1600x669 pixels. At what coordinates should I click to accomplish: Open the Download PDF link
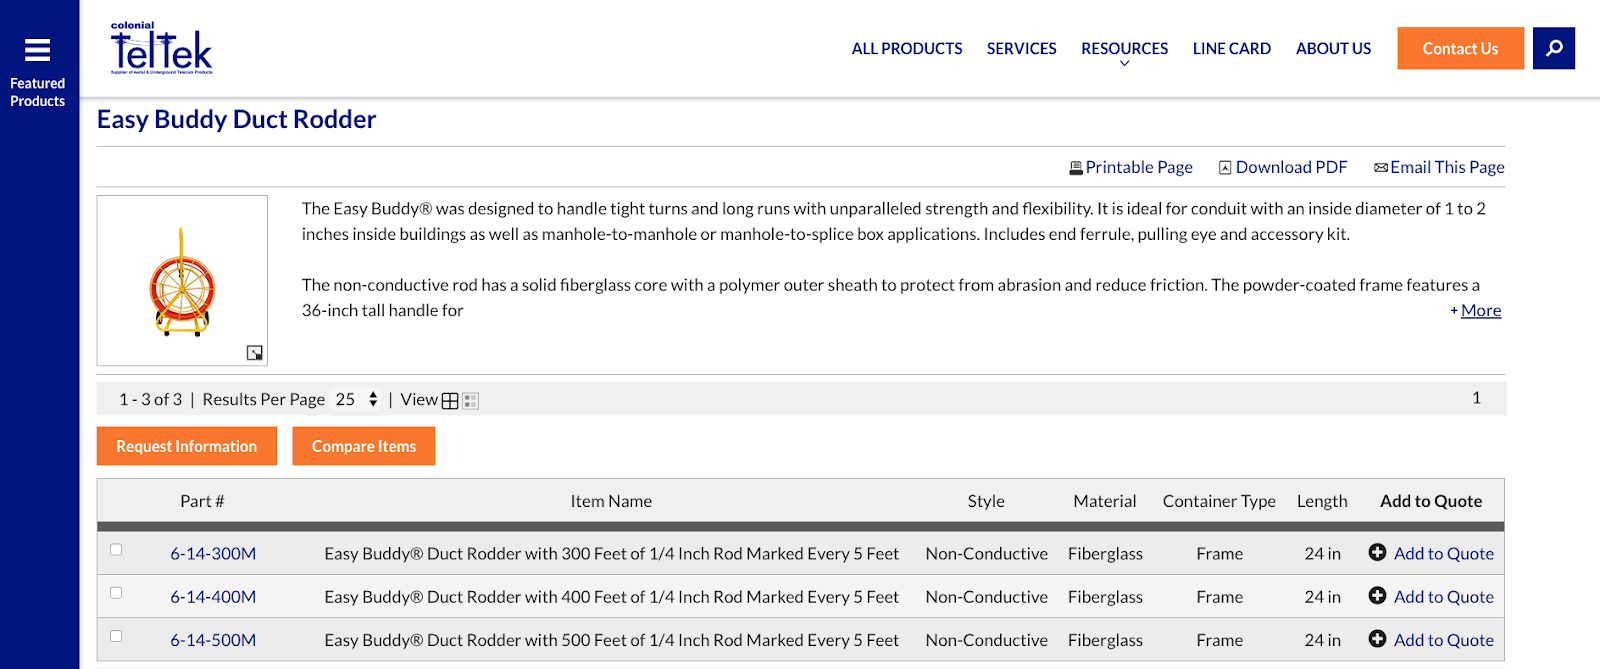pyautogui.click(x=1290, y=167)
